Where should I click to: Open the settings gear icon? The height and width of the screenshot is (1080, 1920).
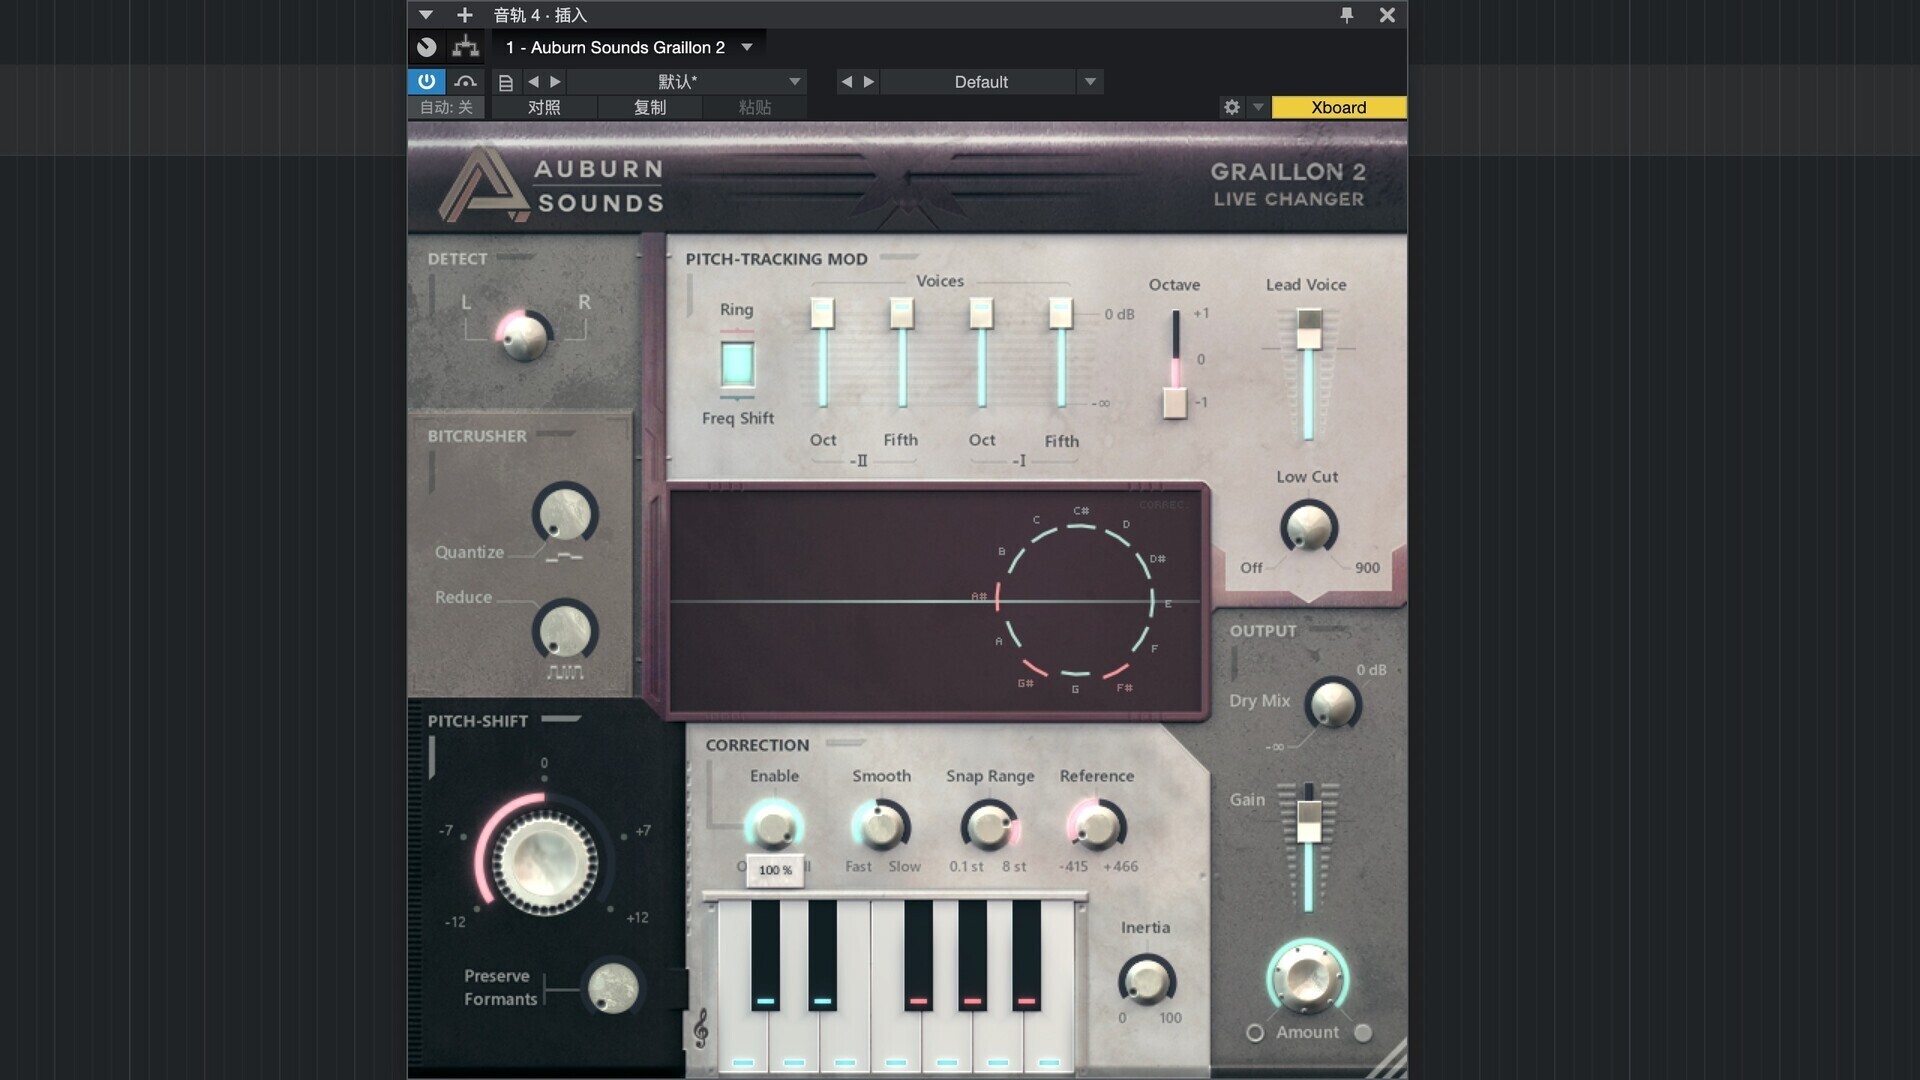click(1232, 107)
